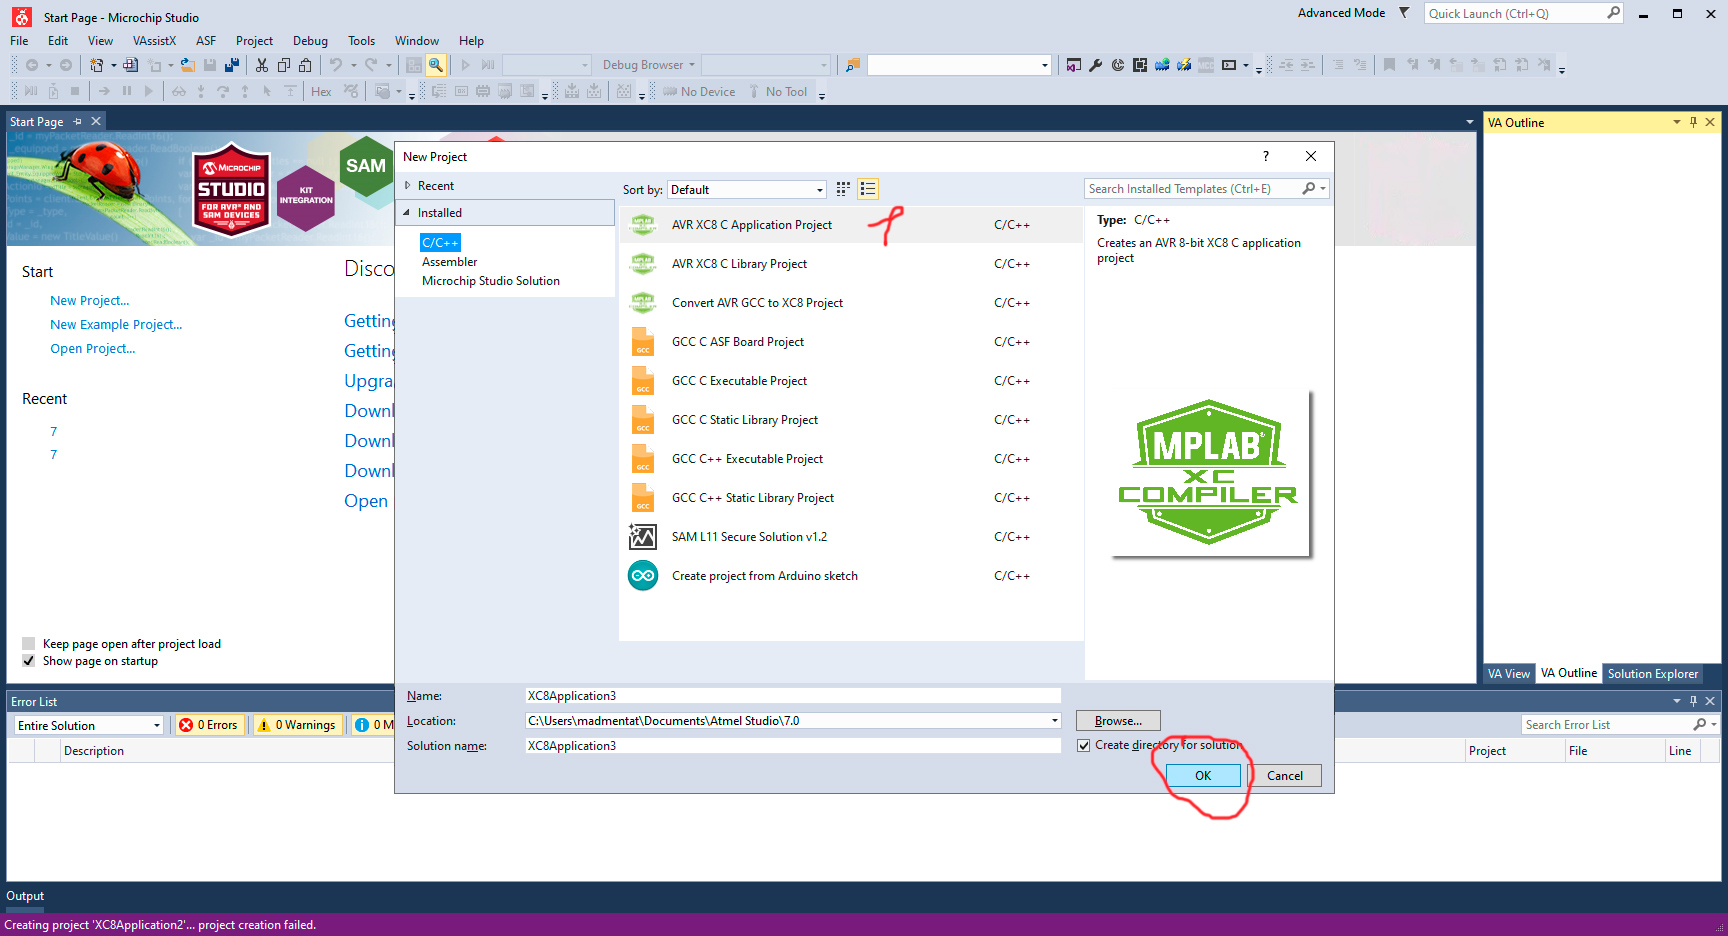
Task: Uncheck Show page on startup
Action: coord(29,661)
